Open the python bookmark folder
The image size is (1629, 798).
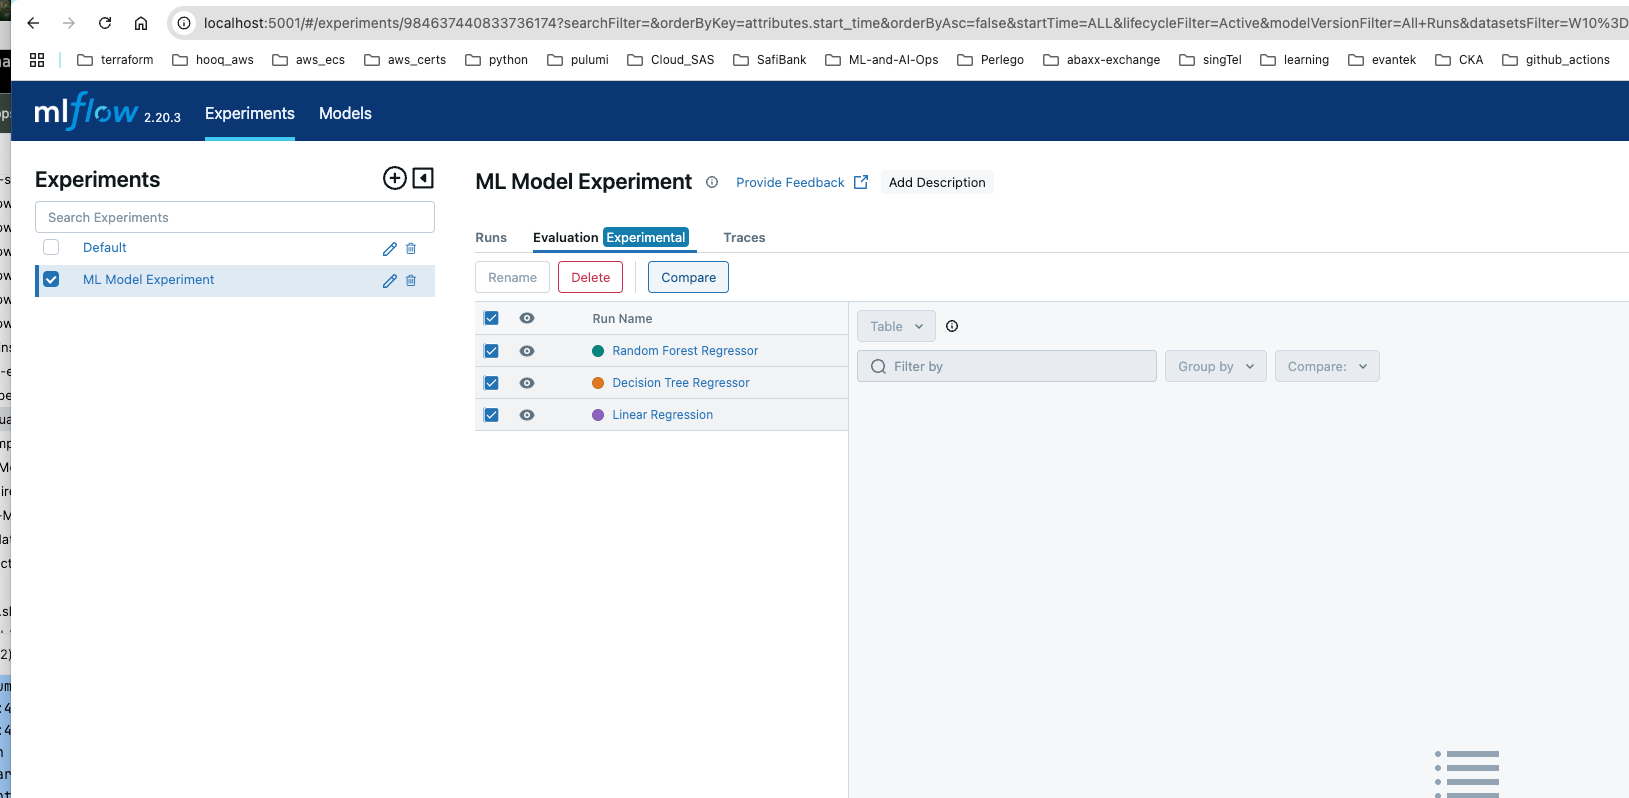pyautogui.click(x=496, y=60)
